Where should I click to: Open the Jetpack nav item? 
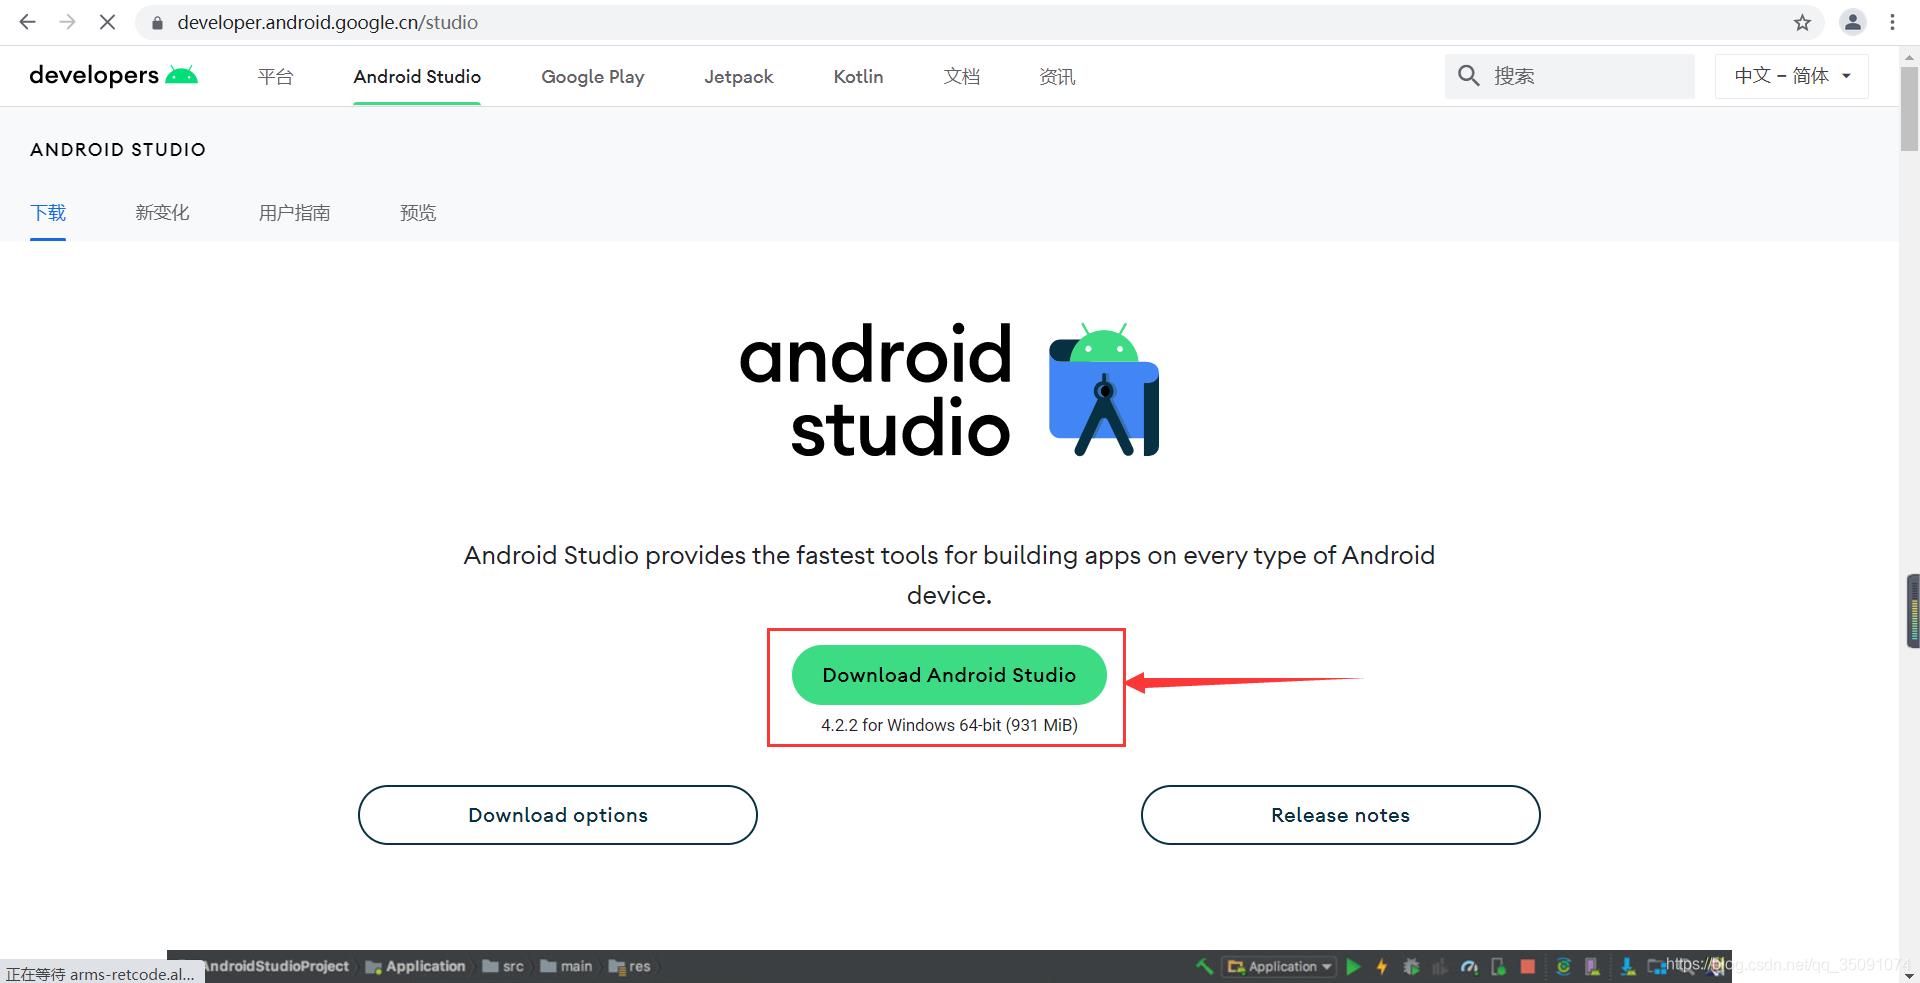point(739,76)
